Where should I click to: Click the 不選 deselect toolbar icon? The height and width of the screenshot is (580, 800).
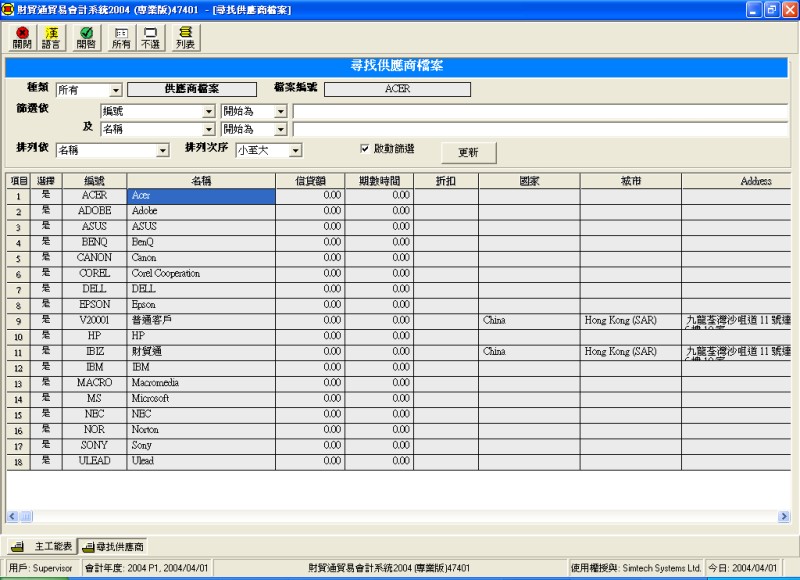[x=151, y=38]
